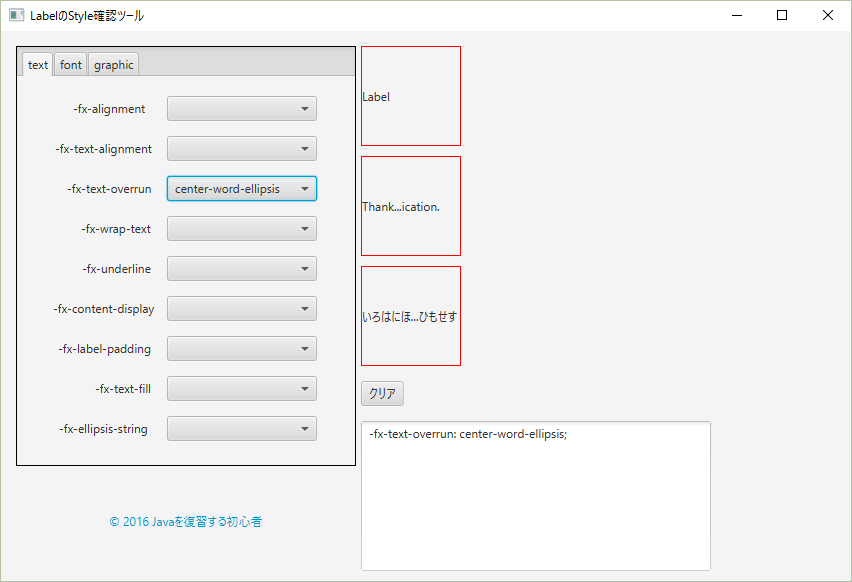Click the いろはにほ...ひもせす preview box
Image resolution: width=852 pixels, height=582 pixels.
410,316
